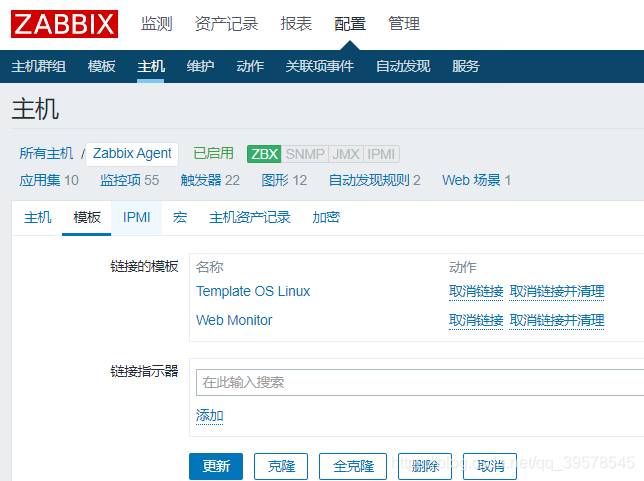Open 触发器 22 link
The image size is (644, 481).
(x=210, y=180)
